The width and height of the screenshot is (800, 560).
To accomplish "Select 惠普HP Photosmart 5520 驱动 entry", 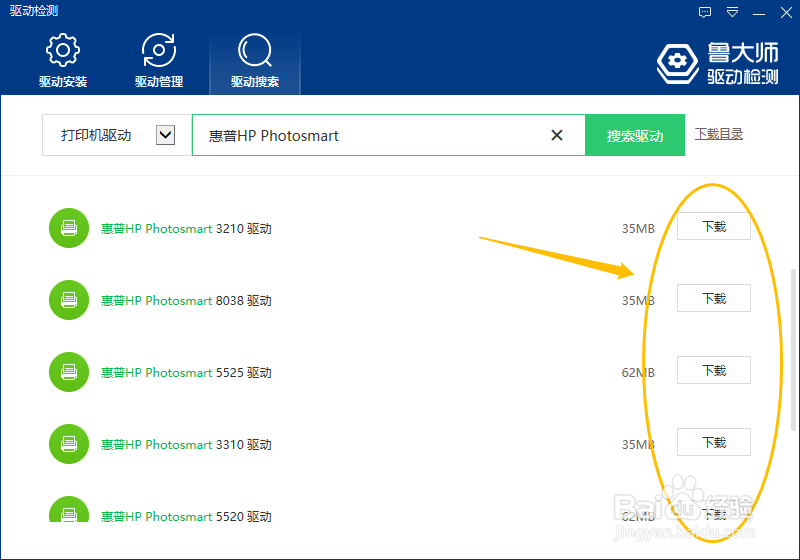I will coord(186,516).
